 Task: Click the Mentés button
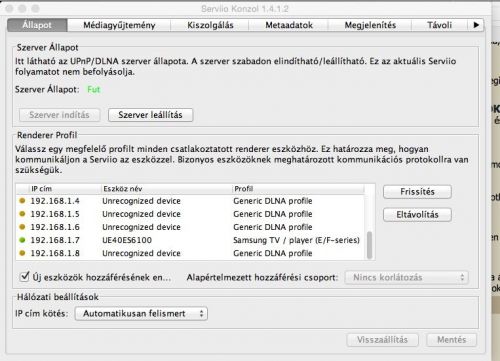[451, 340]
